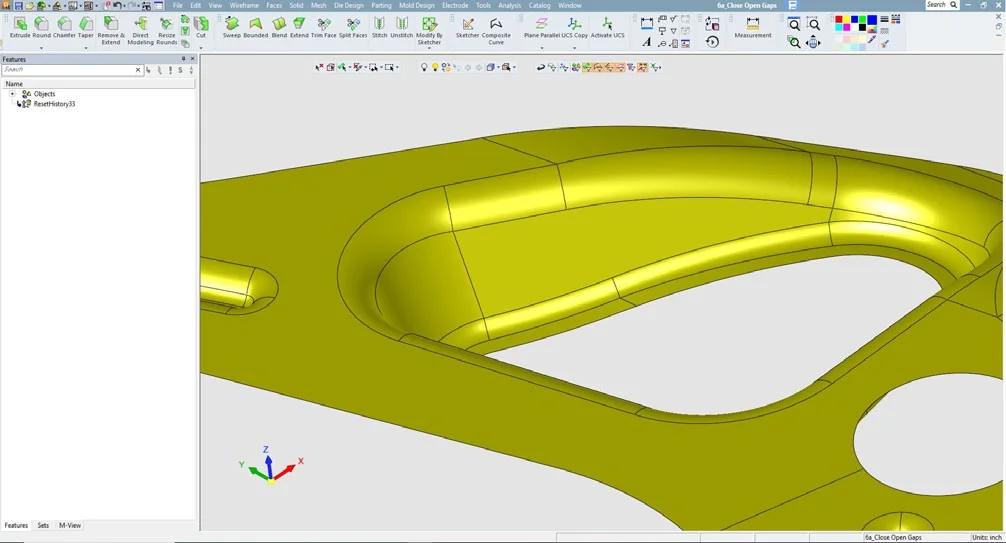Toggle the last highlighted orange filter icon
Screen dimensions: 1006x543
coord(642,67)
